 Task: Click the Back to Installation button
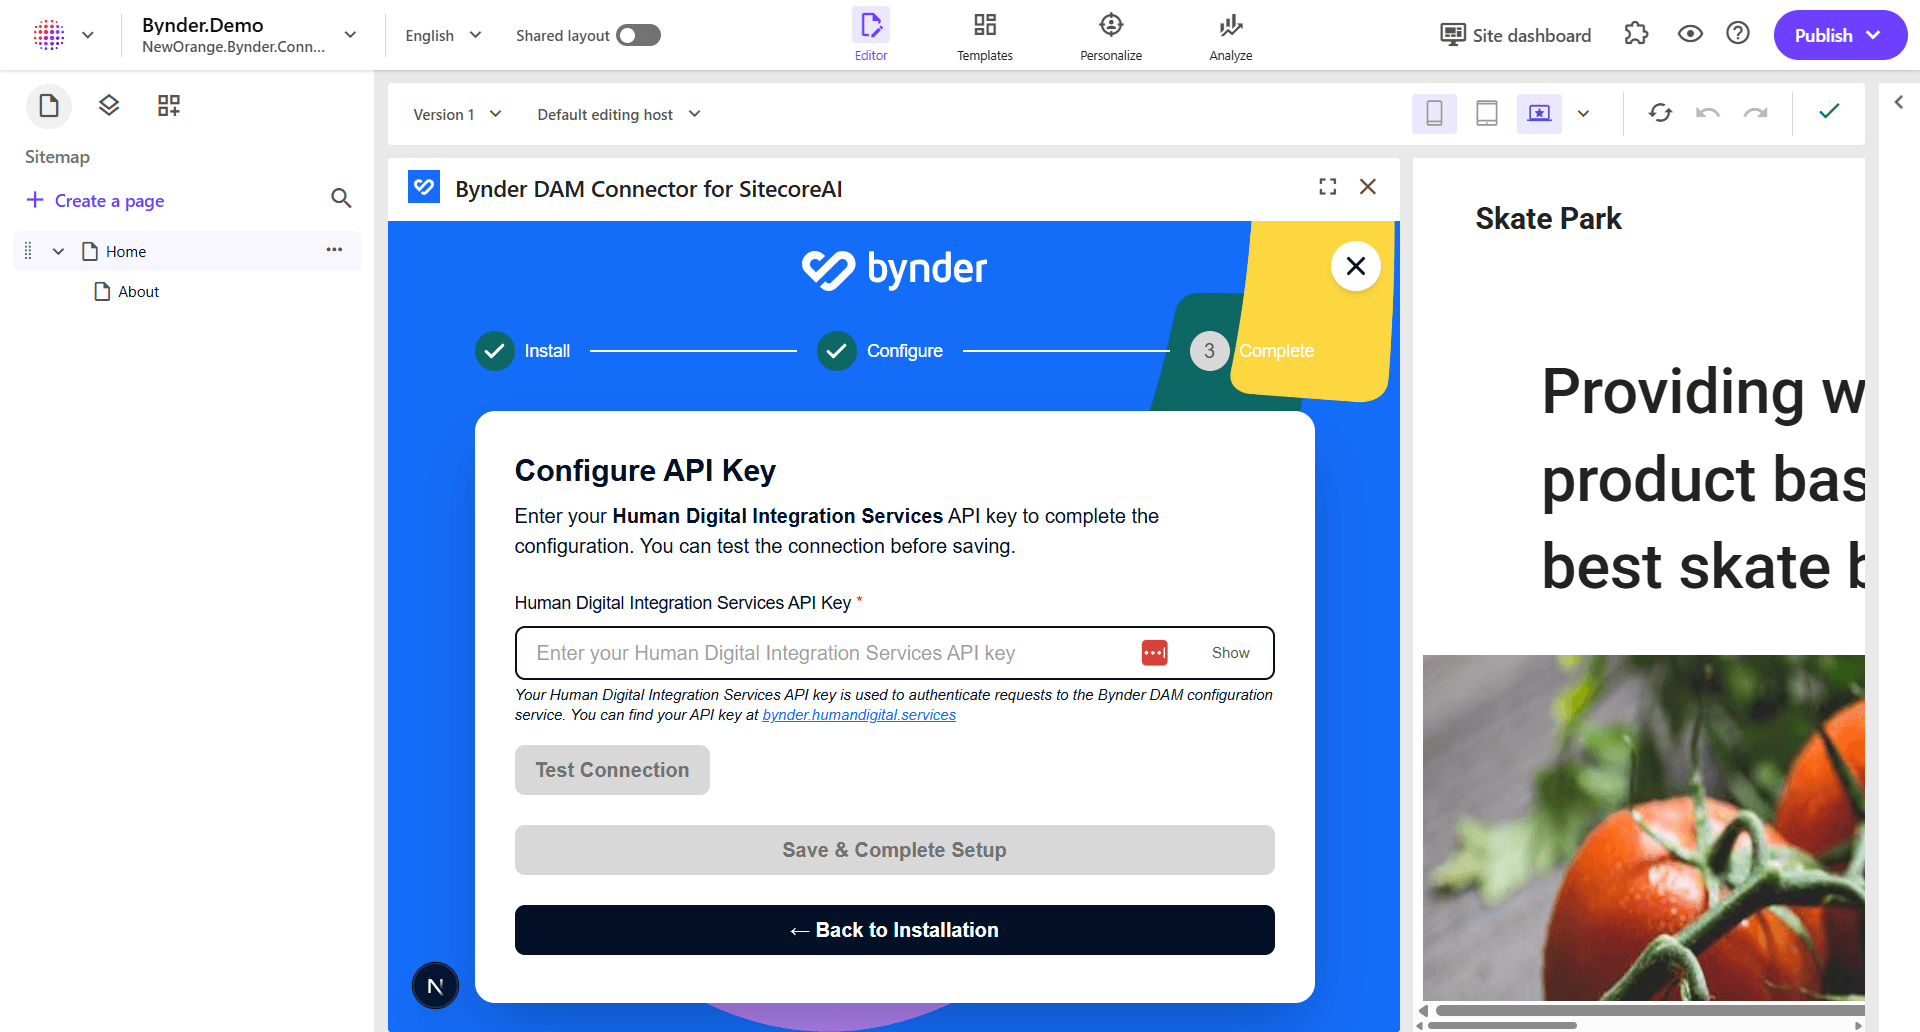click(x=894, y=929)
